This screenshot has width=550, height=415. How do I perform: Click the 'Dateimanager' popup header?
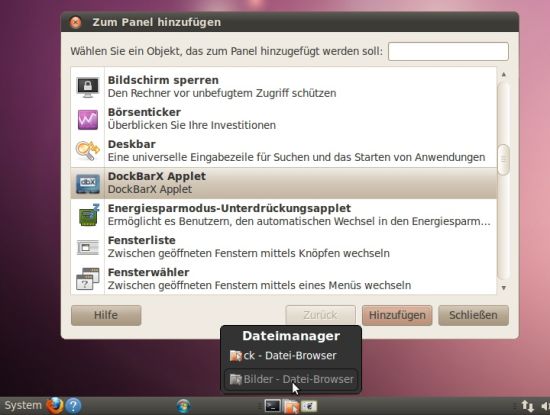tap(291, 336)
